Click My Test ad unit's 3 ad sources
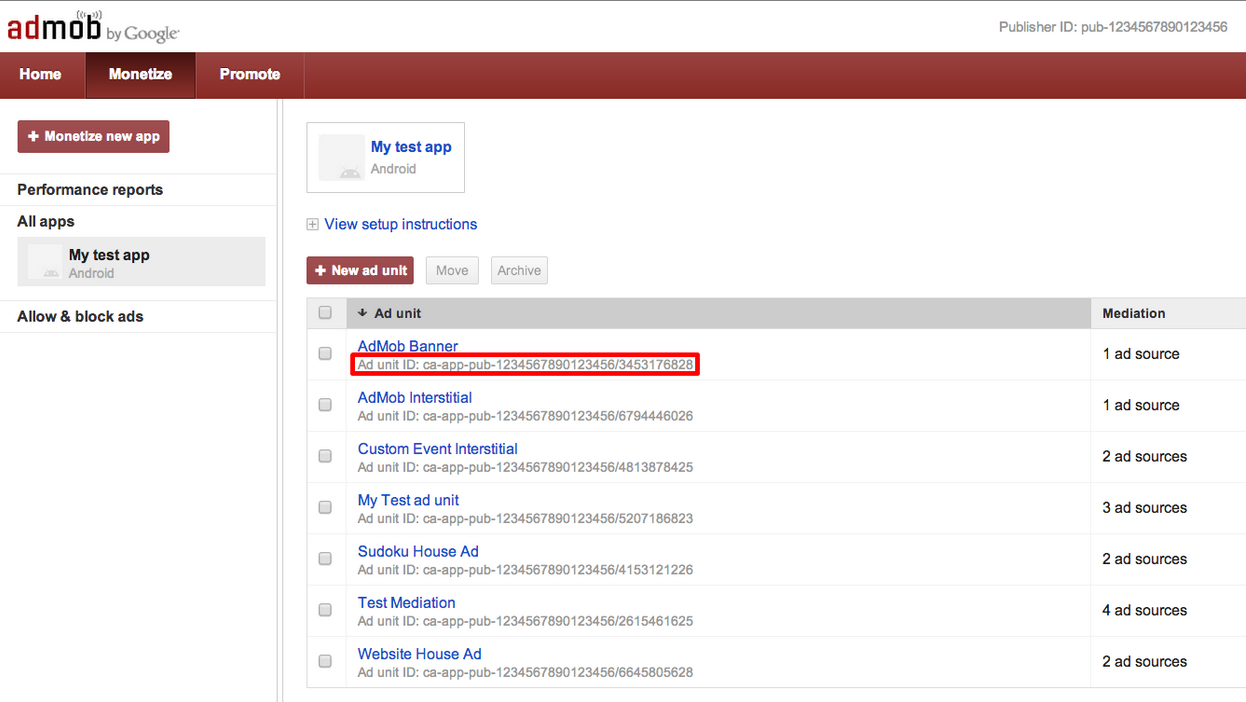Image resolution: width=1246 pixels, height=702 pixels. pos(1145,508)
